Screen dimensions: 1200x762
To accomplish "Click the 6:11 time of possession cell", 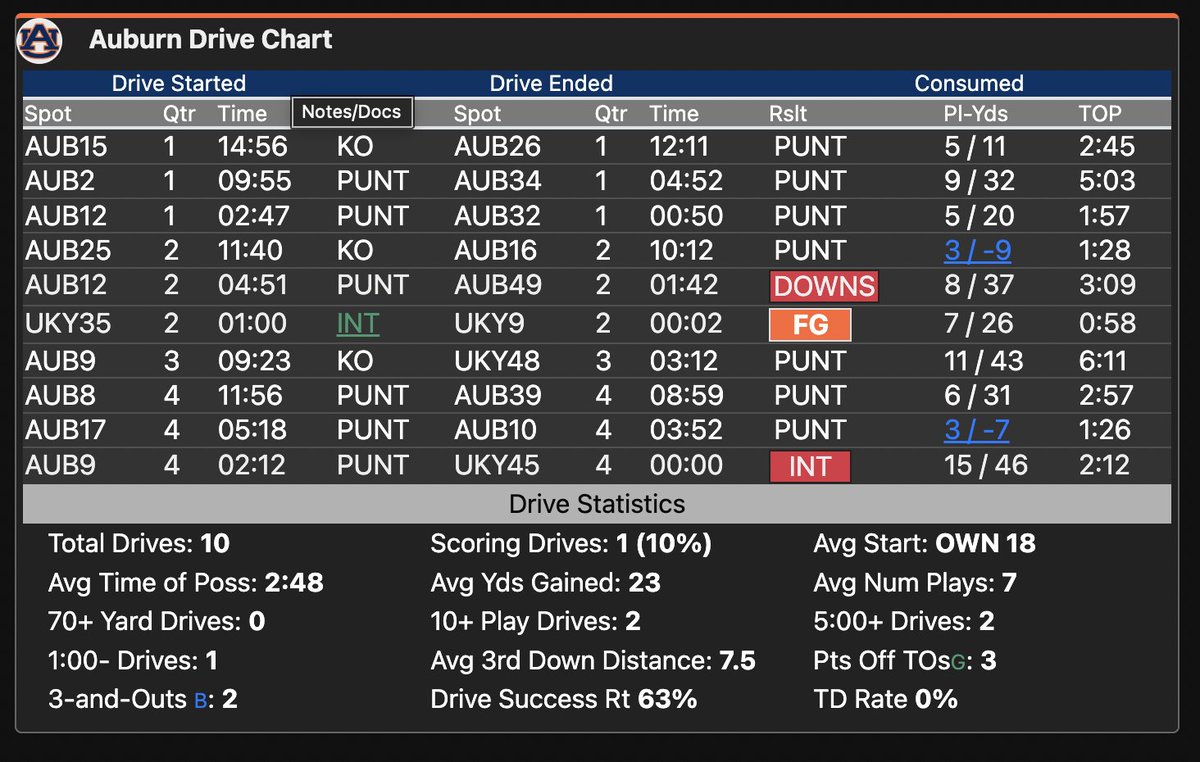I will [1104, 360].
